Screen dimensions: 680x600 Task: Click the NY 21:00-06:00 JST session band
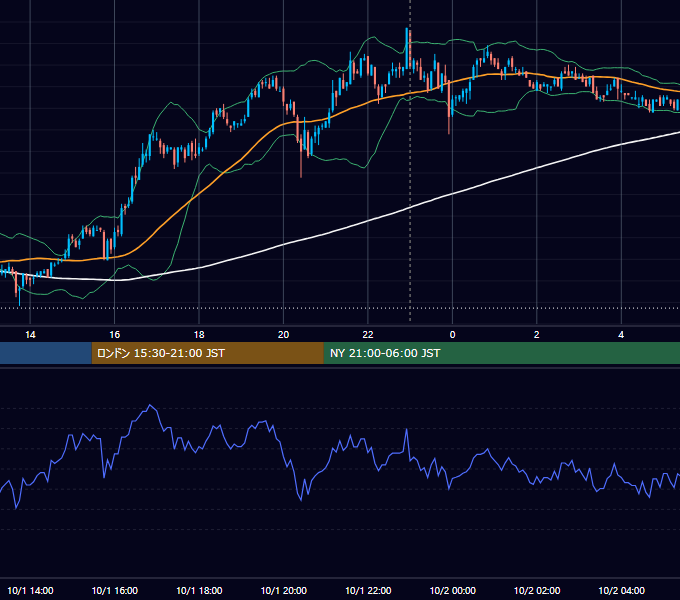[502, 353]
